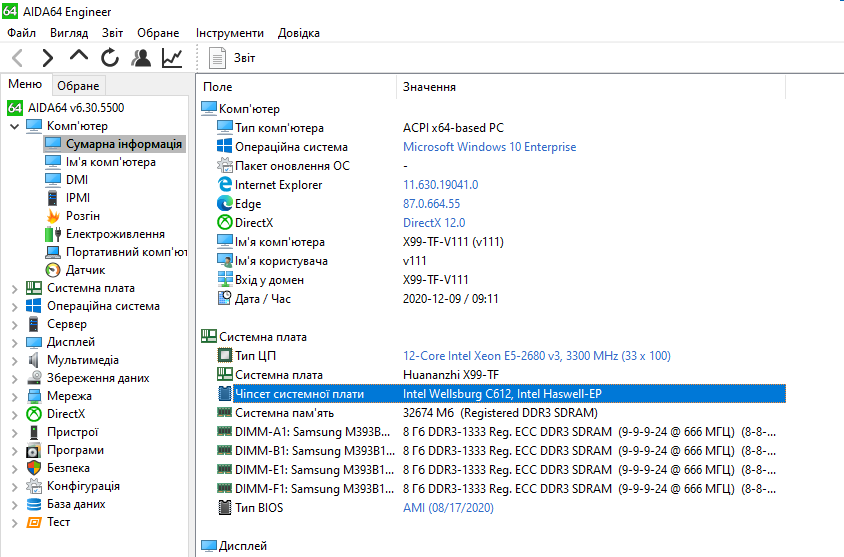Click the Безпека shield icon
The image size is (844, 557).
tap(34, 468)
